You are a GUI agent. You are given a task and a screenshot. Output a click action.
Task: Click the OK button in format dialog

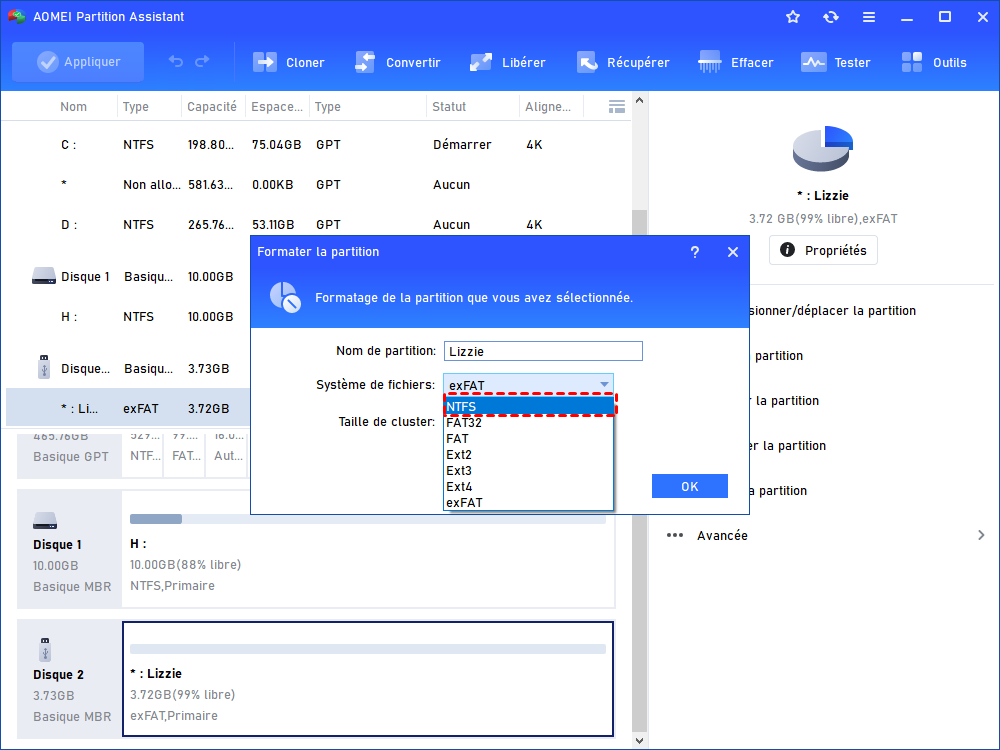(x=689, y=487)
